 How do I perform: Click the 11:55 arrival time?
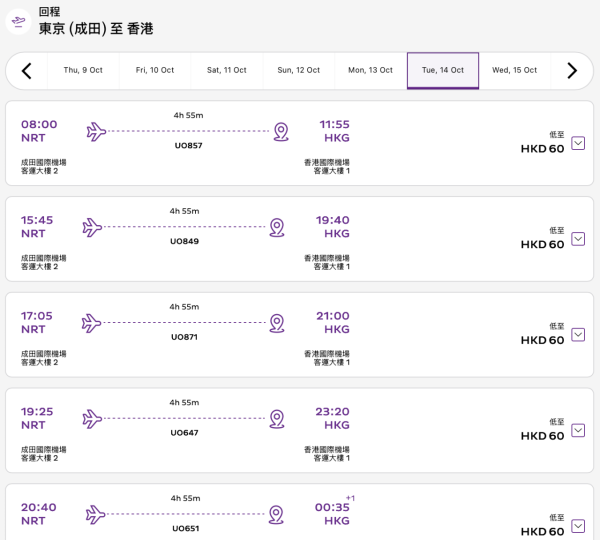334,124
